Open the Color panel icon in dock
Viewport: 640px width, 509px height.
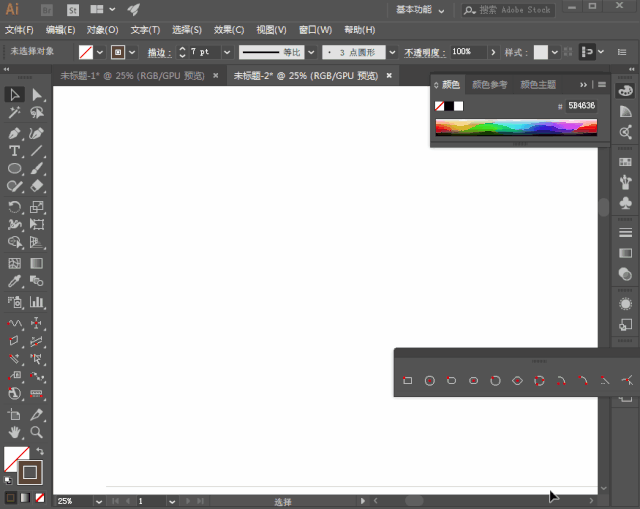[625, 91]
